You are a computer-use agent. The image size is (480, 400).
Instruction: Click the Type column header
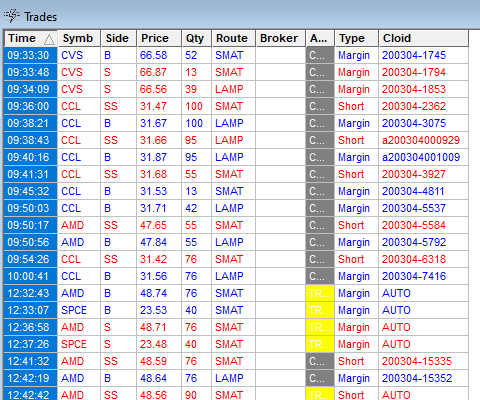coord(357,38)
